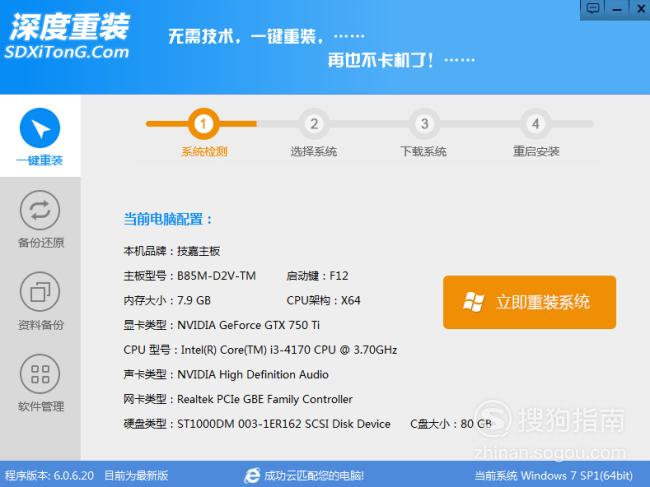Click the 重启安装 step label
650x487 pixels.
click(x=536, y=151)
